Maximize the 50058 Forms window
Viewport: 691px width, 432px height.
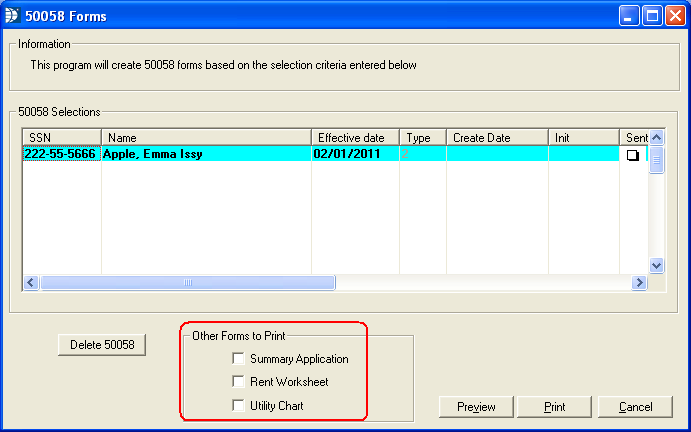tap(652, 16)
